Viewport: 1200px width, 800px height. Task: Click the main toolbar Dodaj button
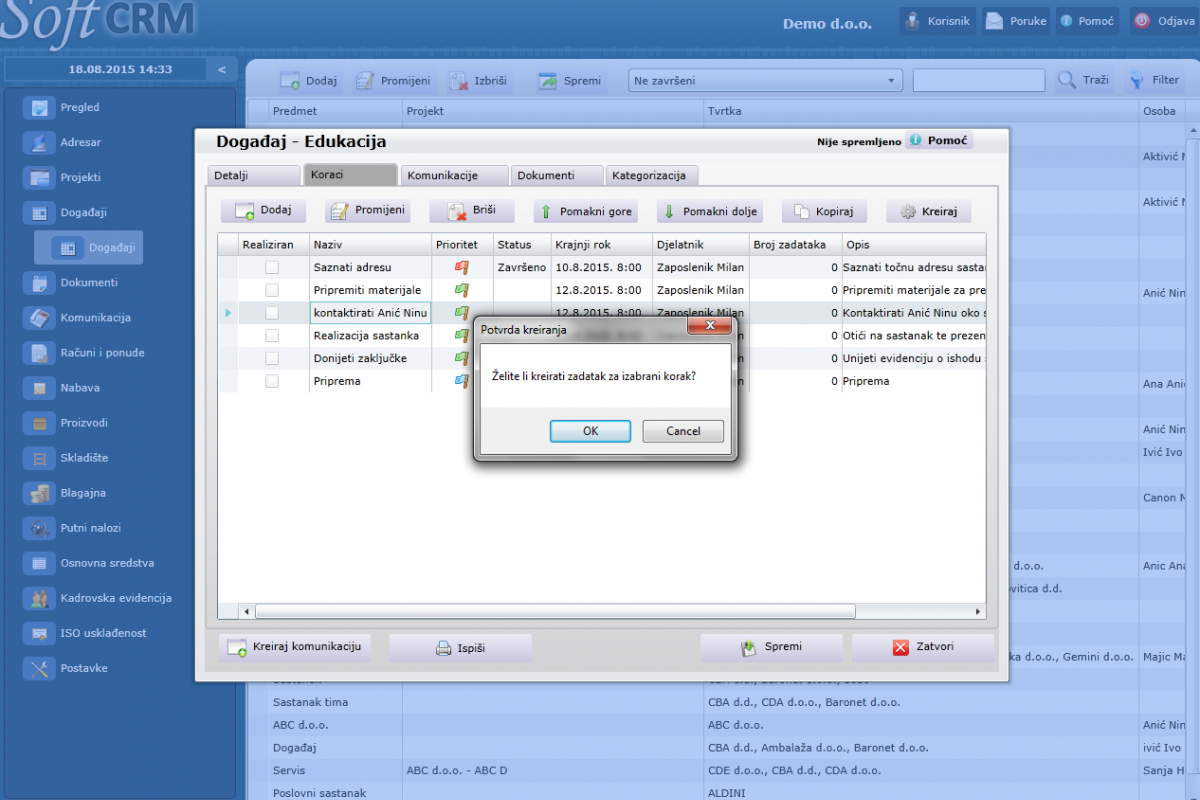309,81
